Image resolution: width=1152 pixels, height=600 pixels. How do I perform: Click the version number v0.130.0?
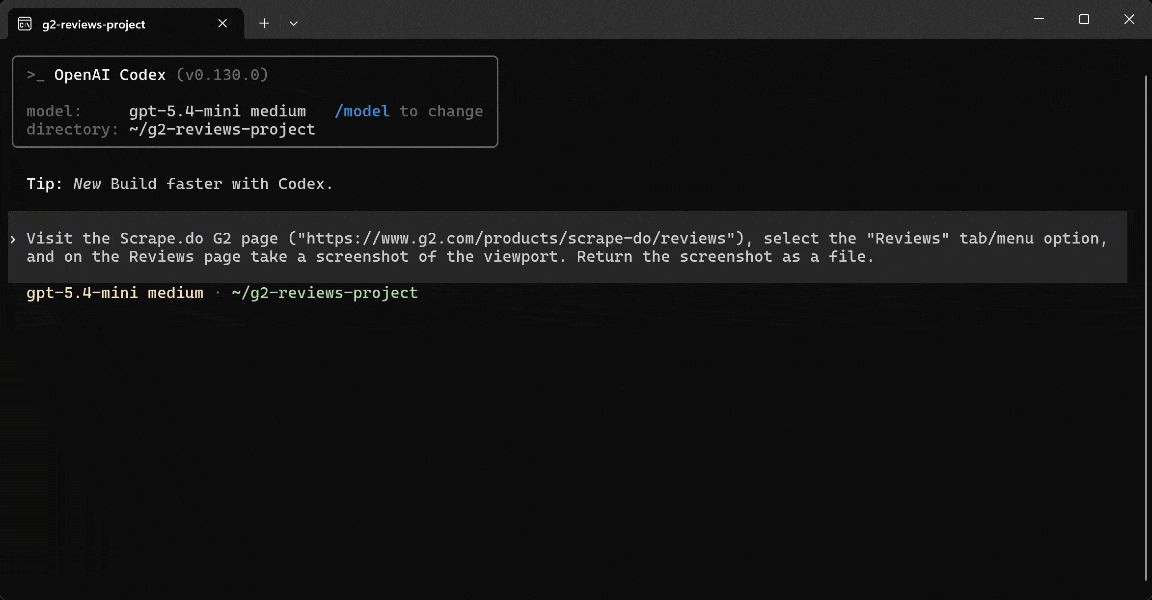[x=223, y=75]
